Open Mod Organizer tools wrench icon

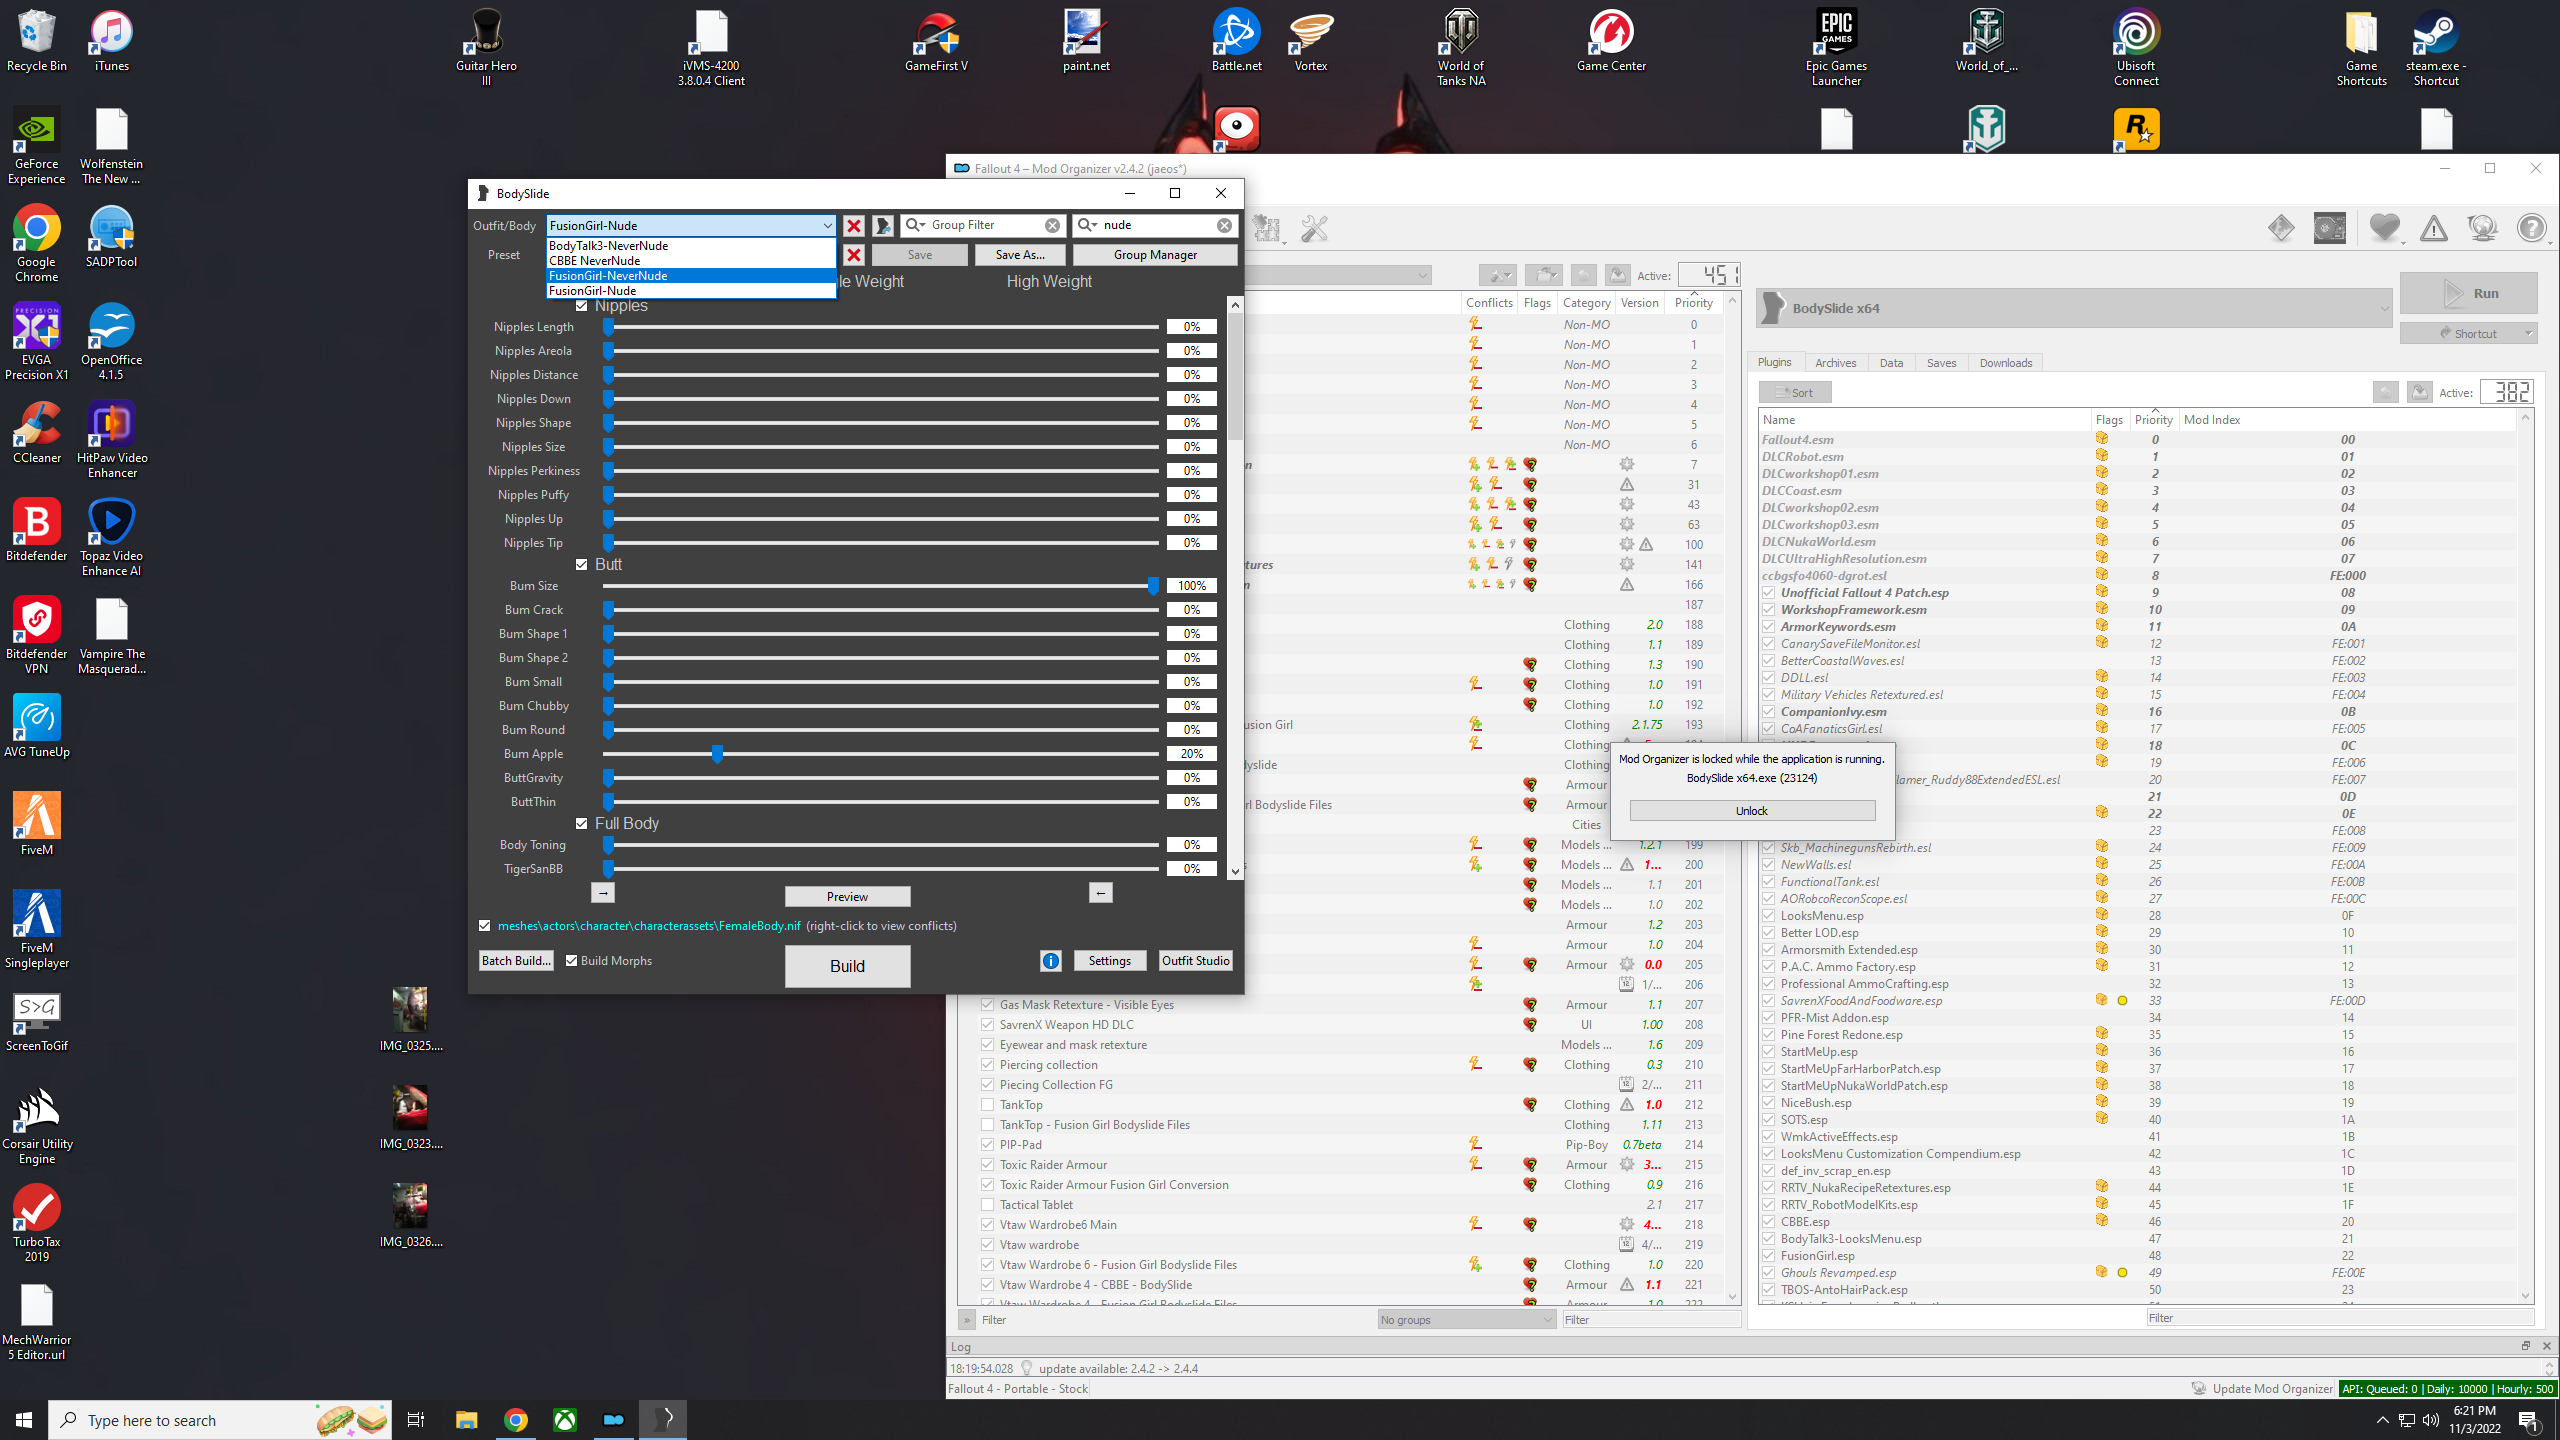click(1314, 229)
